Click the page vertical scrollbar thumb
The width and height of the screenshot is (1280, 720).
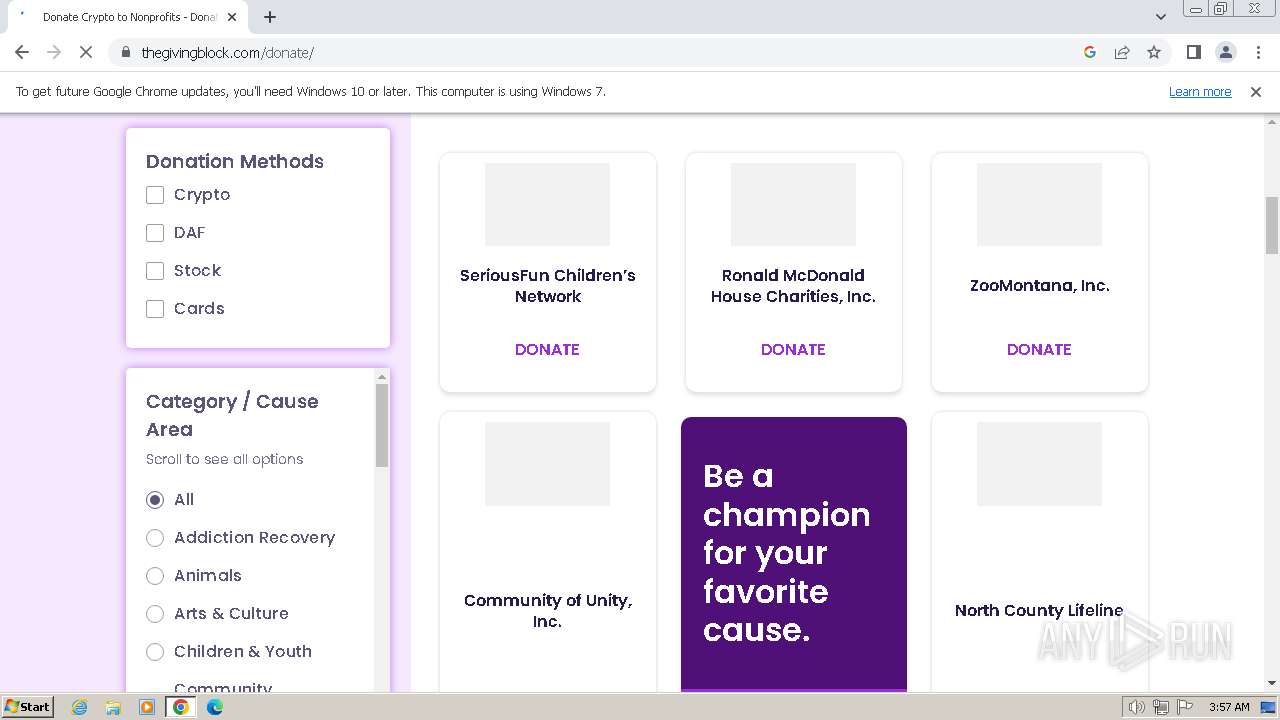[1272, 225]
